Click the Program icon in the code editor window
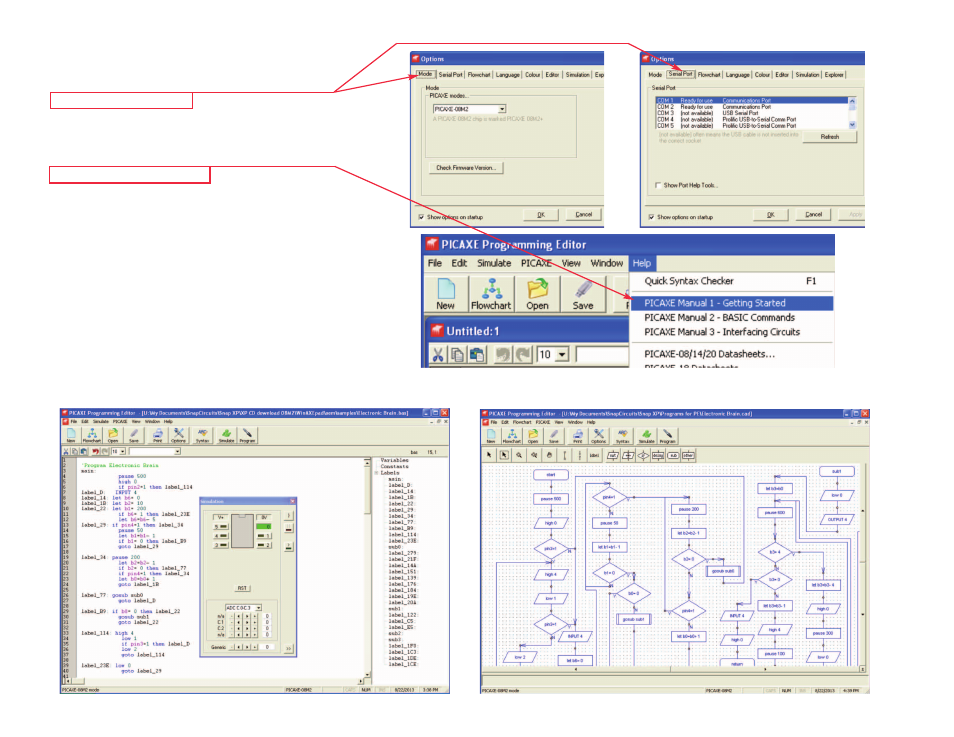Image resolution: width=954 pixels, height=737 pixels. pos(247,435)
